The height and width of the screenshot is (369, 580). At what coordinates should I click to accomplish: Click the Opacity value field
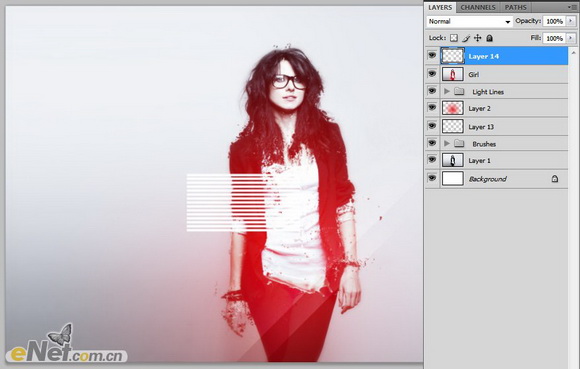point(554,21)
